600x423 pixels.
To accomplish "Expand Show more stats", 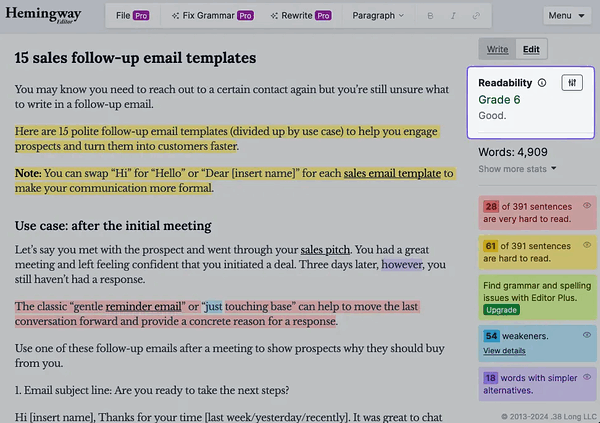I will click(517, 169).
